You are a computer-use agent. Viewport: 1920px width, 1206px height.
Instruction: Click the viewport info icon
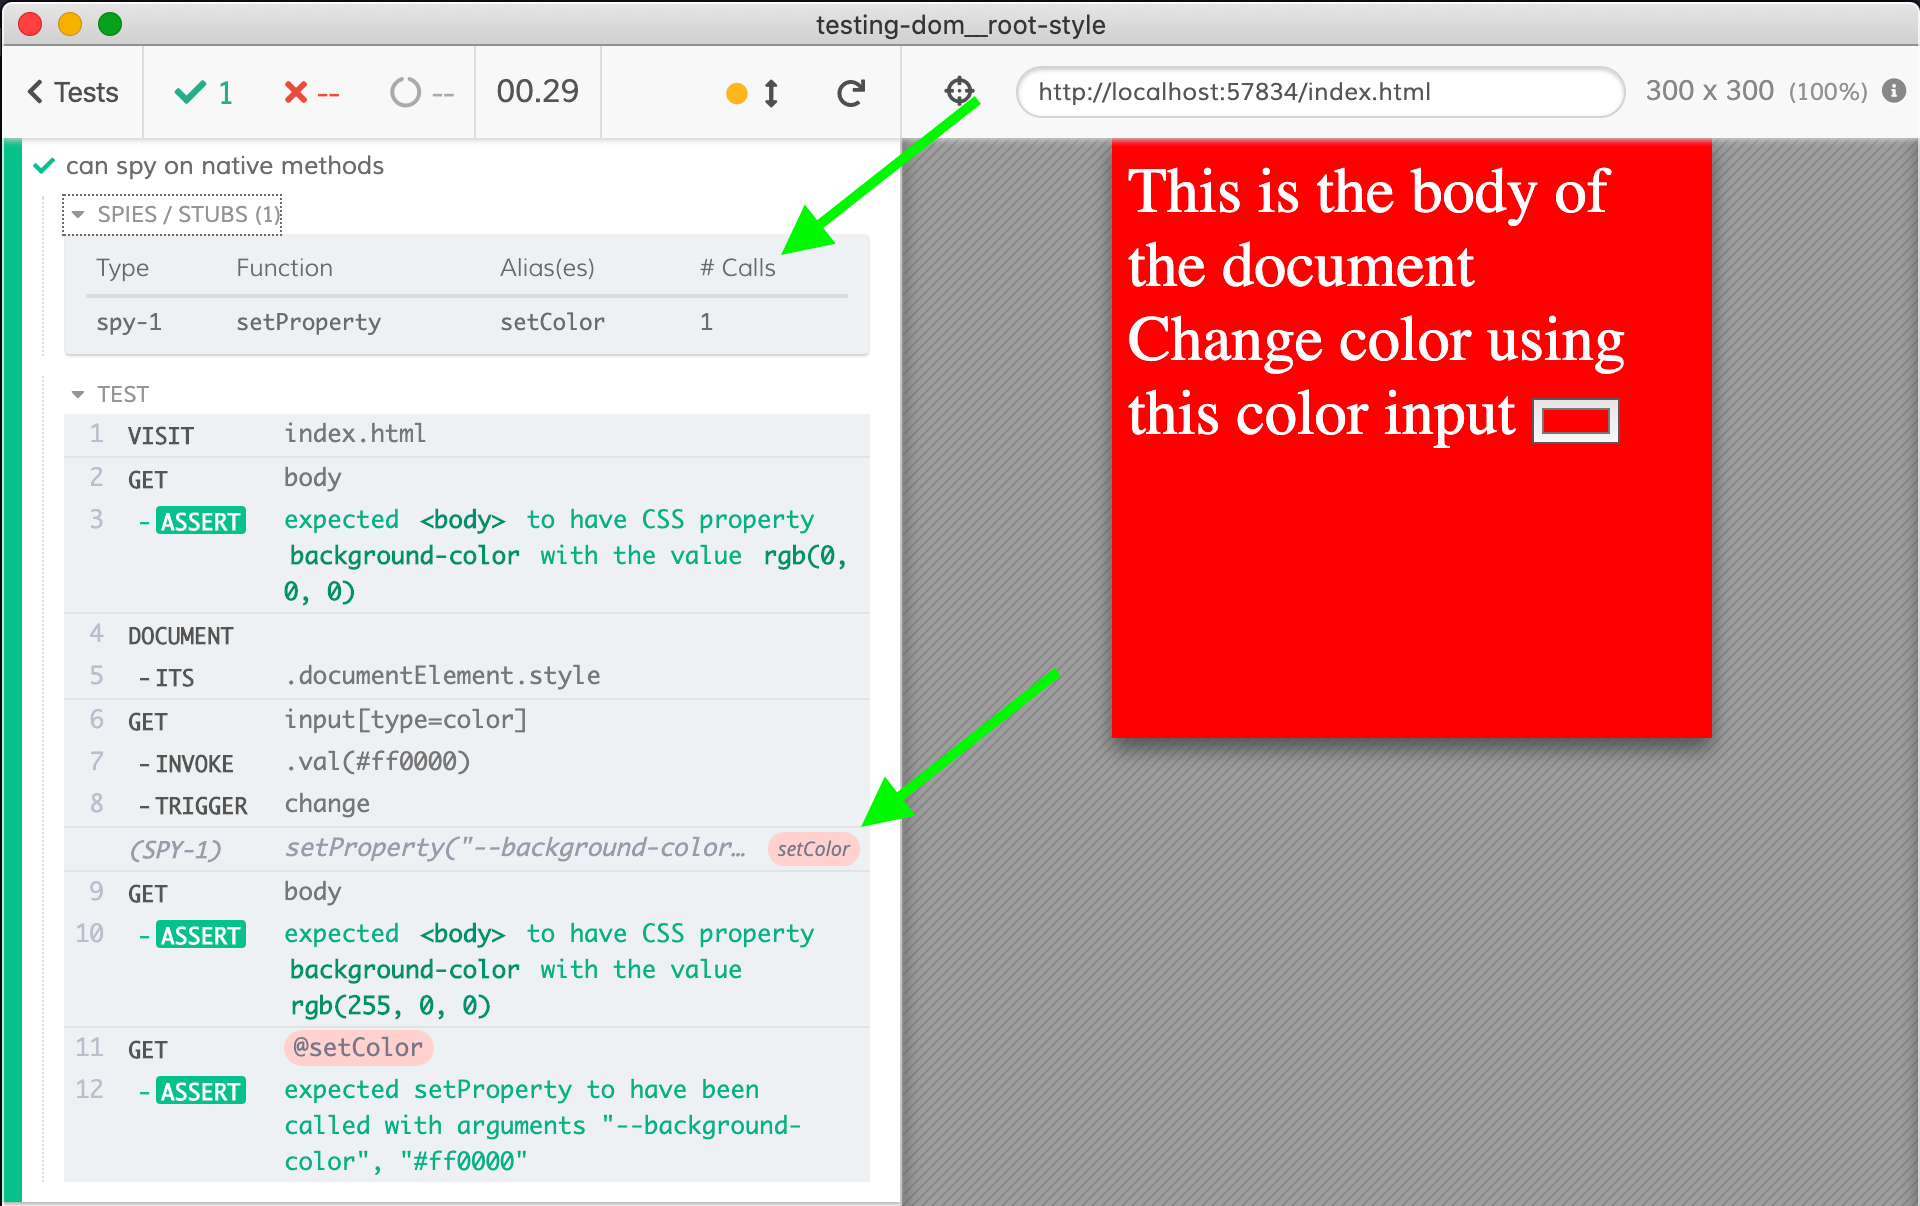tap(1893, 91)
